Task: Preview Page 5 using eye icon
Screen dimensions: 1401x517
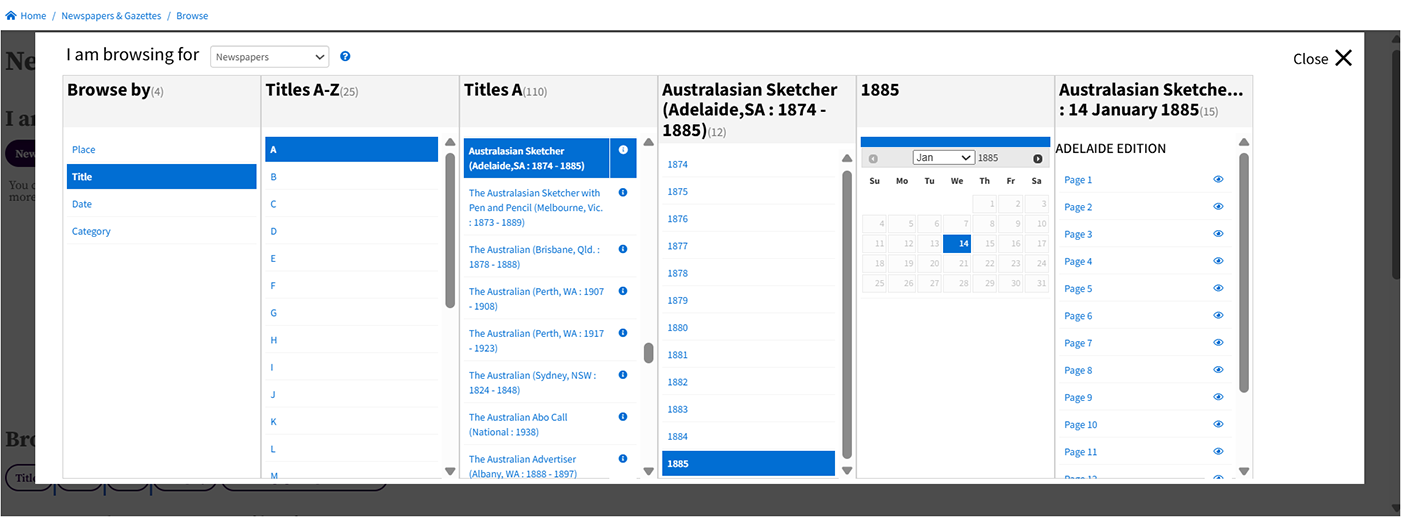Action: click(1218, 289)
